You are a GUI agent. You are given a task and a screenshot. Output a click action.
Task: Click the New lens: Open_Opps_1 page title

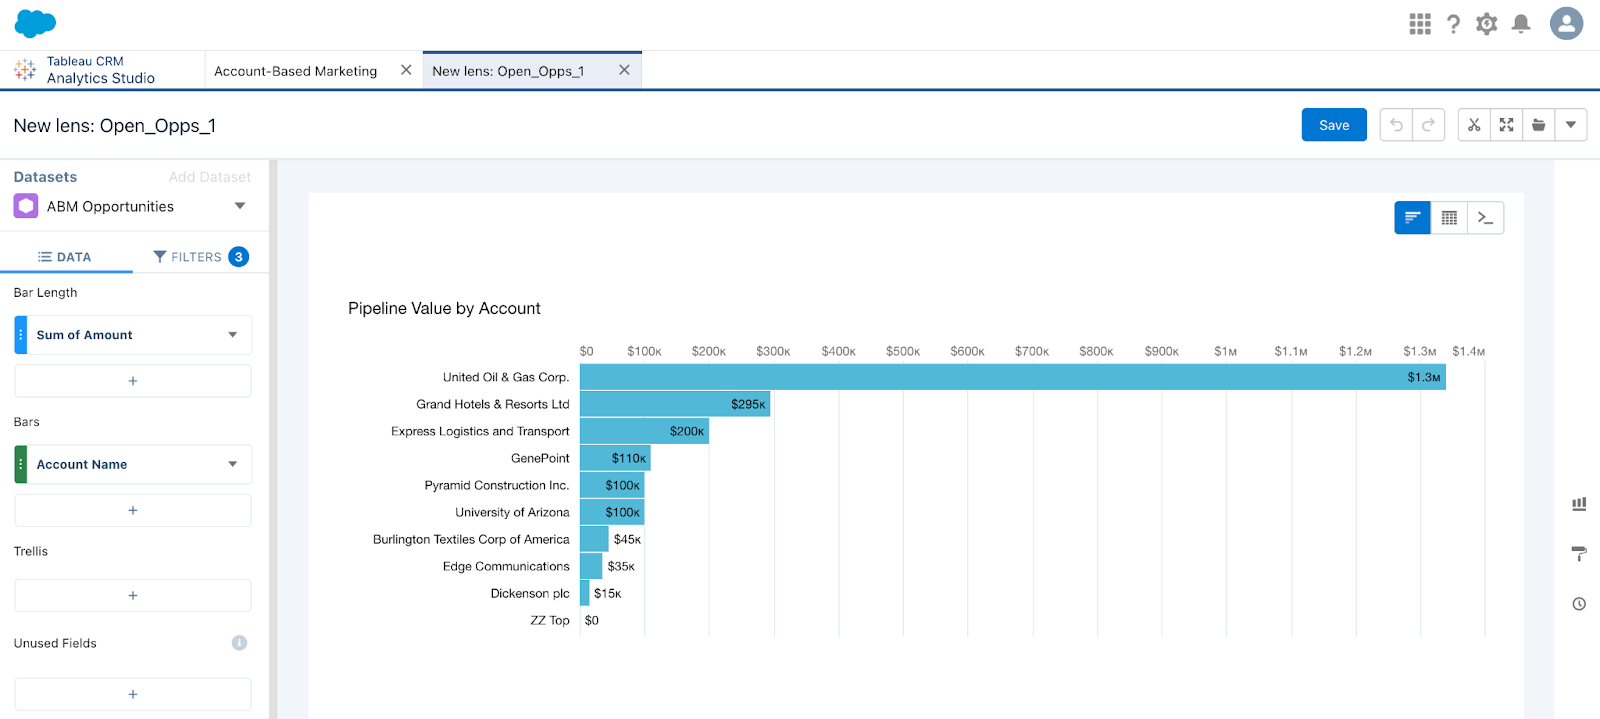115,126
